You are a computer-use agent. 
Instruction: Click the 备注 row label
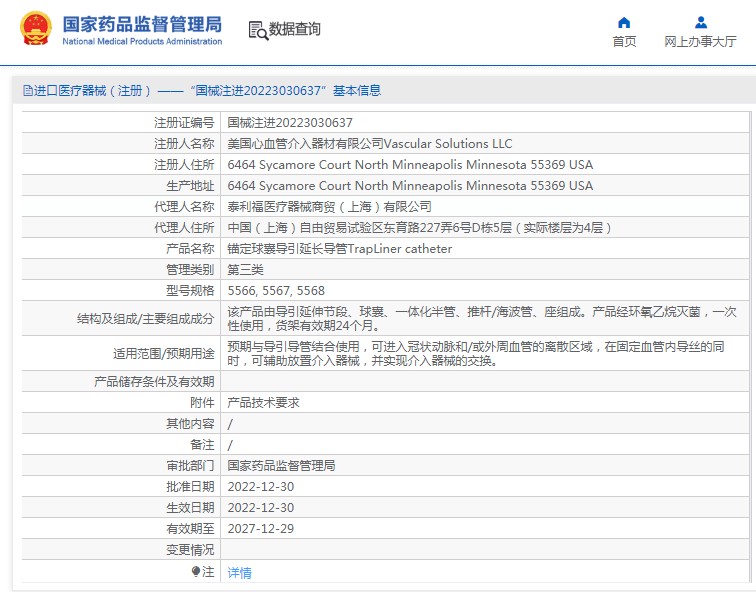coord(202,444)
